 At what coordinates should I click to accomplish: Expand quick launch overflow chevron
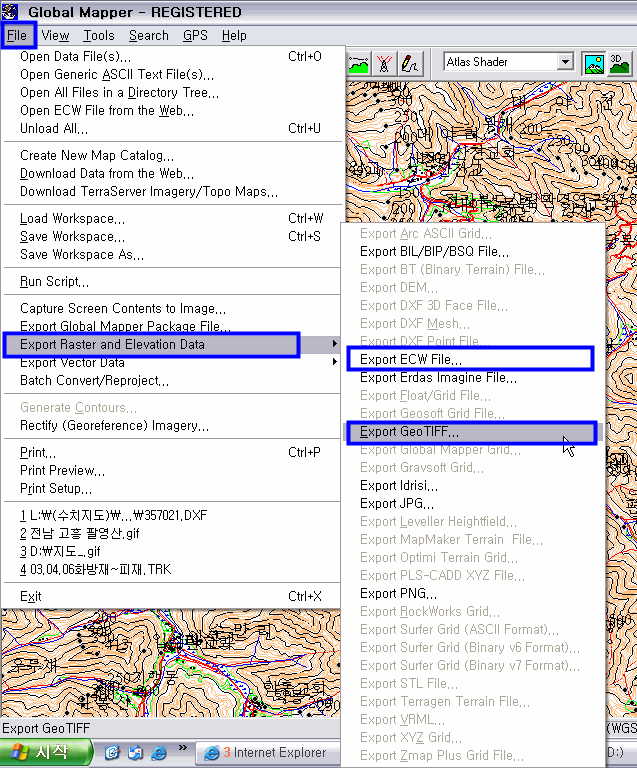(x=183, y=748)
